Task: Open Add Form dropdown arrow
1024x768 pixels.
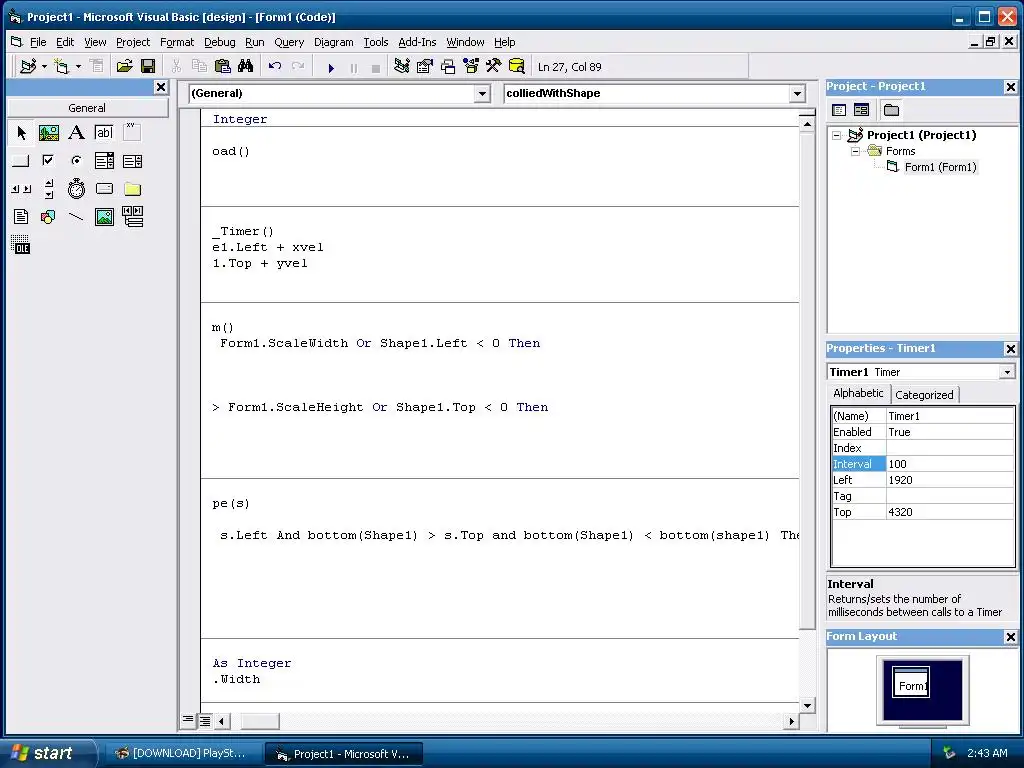Action: click(x=78, y=66)
